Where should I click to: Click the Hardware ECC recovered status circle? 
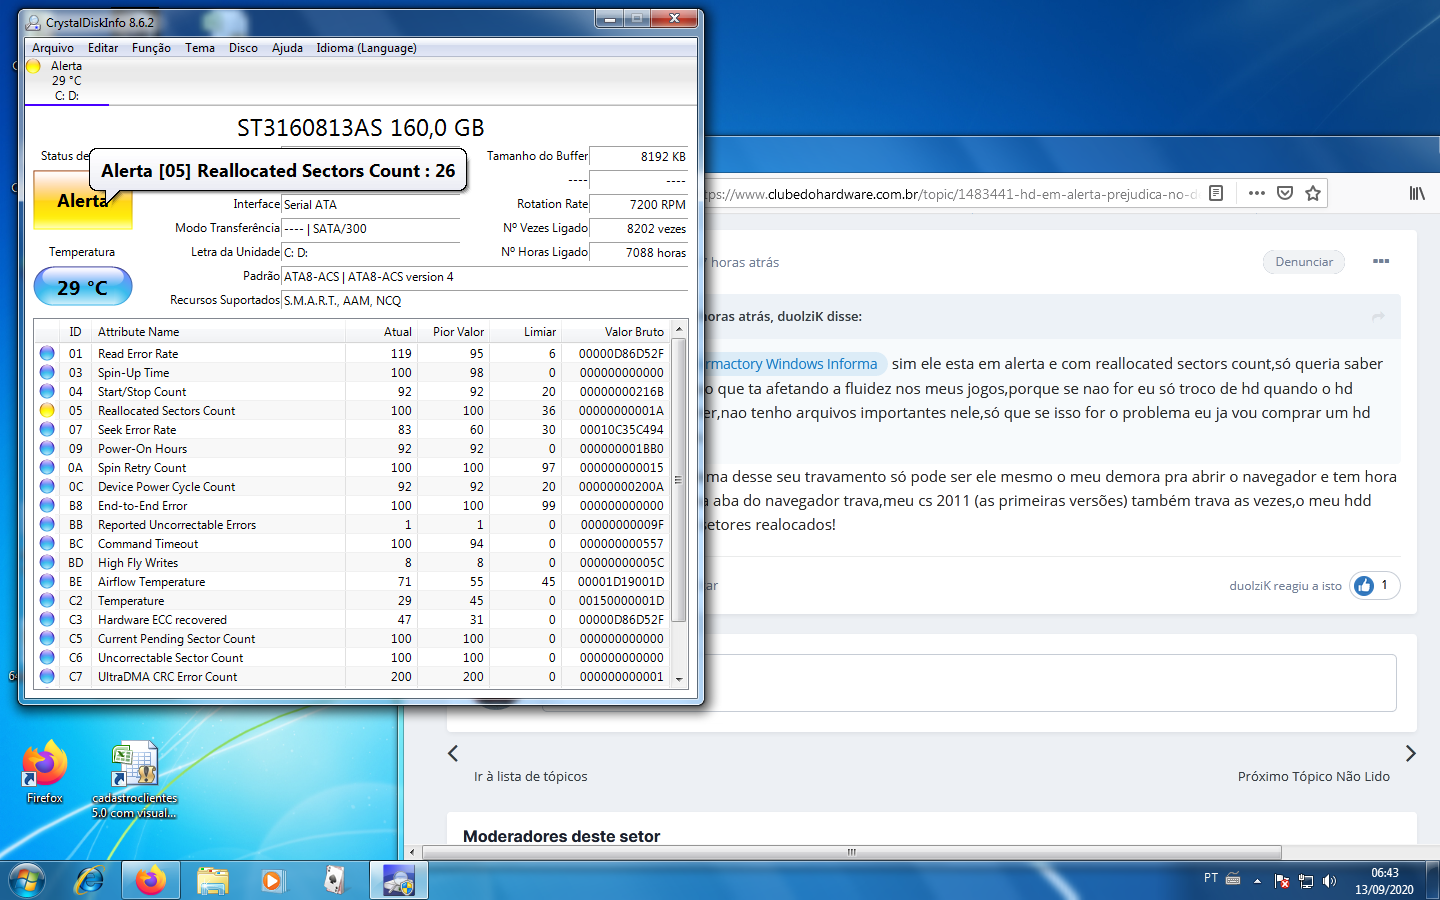(x=47, y=619)
